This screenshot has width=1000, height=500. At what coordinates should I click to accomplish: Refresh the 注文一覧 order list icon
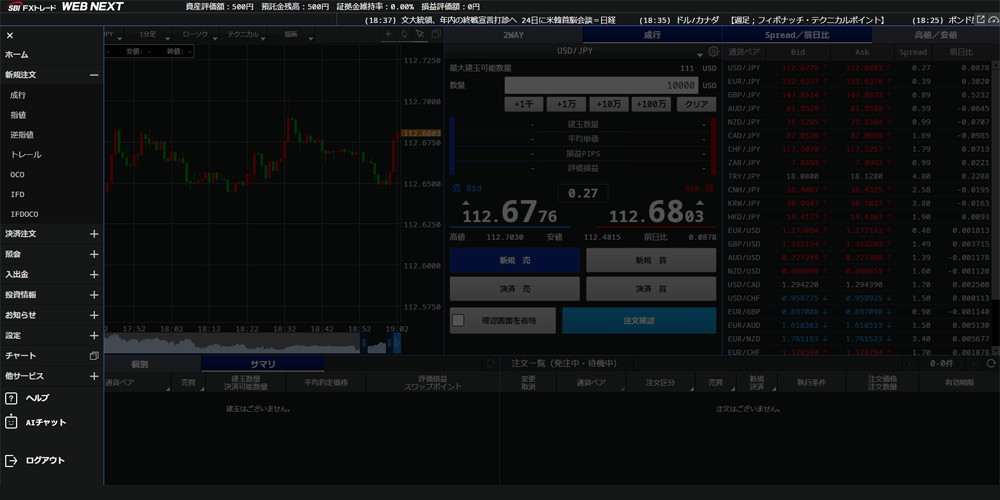[x=990, y=364]
